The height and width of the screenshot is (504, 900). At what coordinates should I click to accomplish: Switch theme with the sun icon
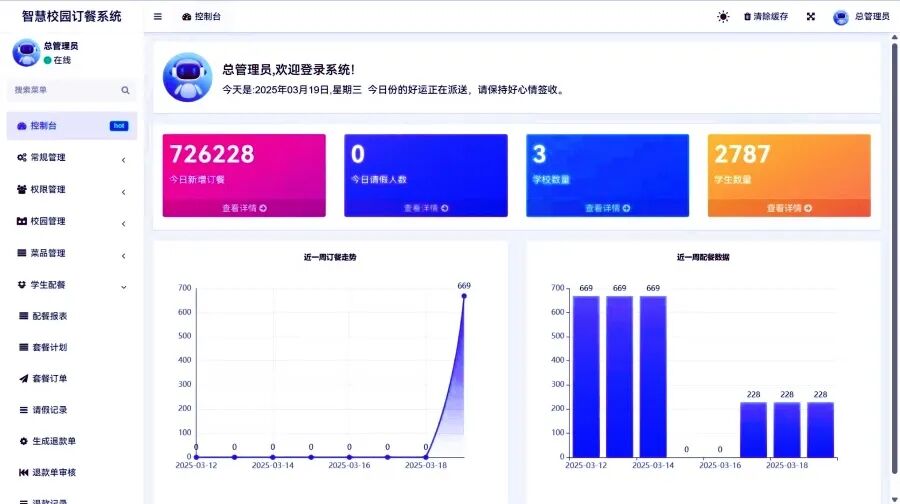[x=723, y=17]
